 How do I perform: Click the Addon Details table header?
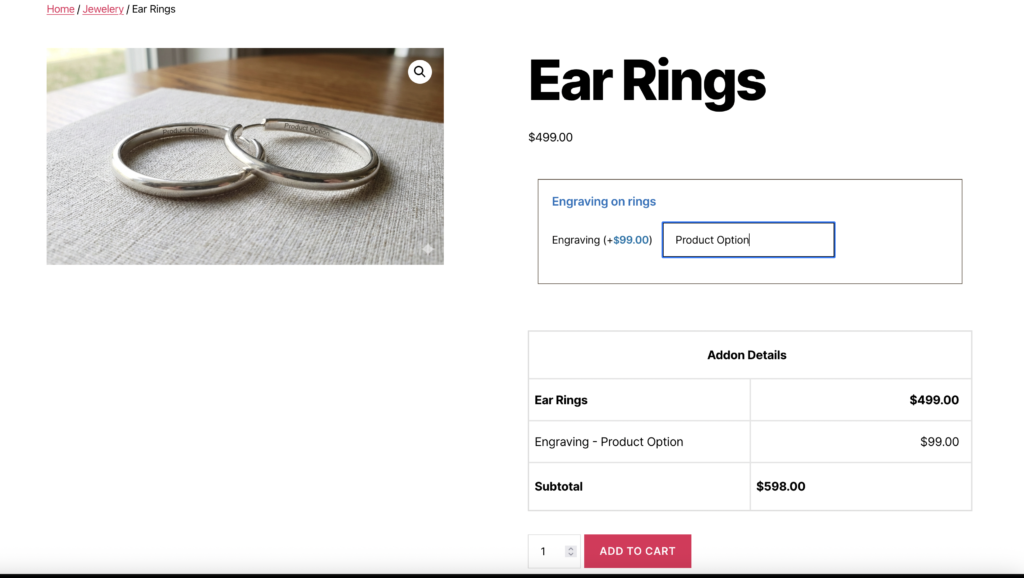click(747, 355)
